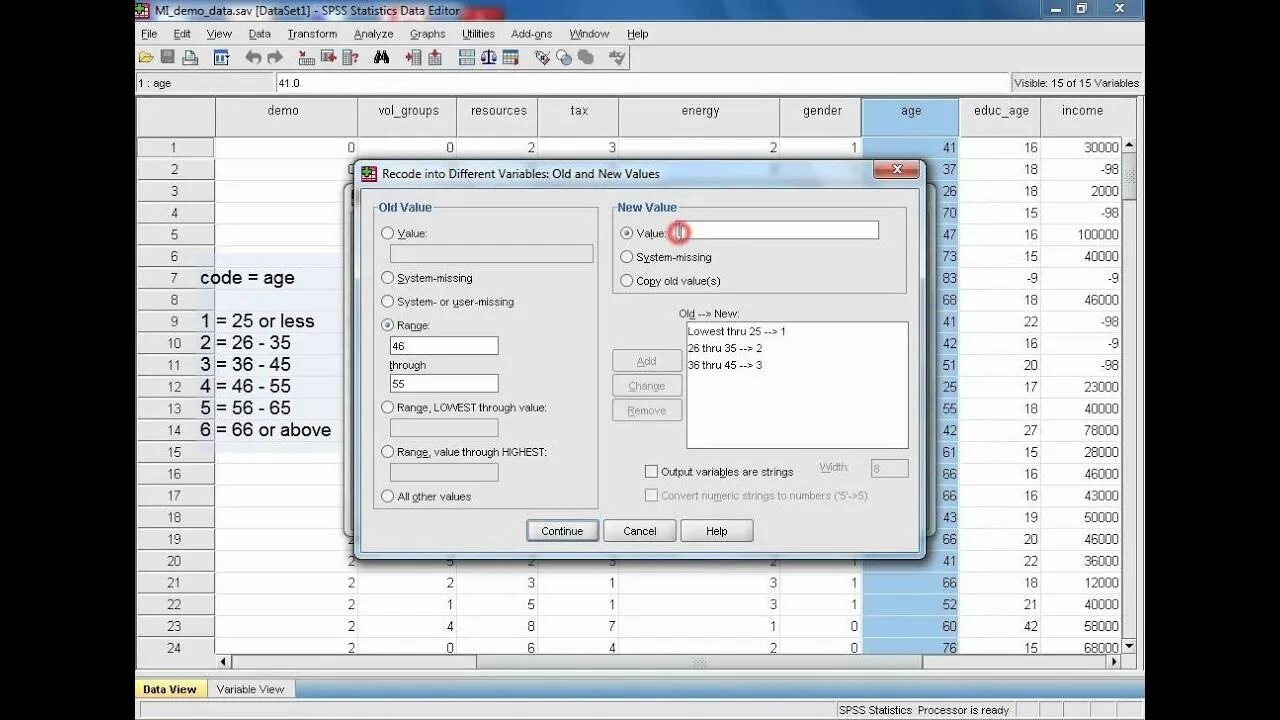Open the Data menu
The height and width of the screenshot is (720, 1280).
(x=260, y=34)
